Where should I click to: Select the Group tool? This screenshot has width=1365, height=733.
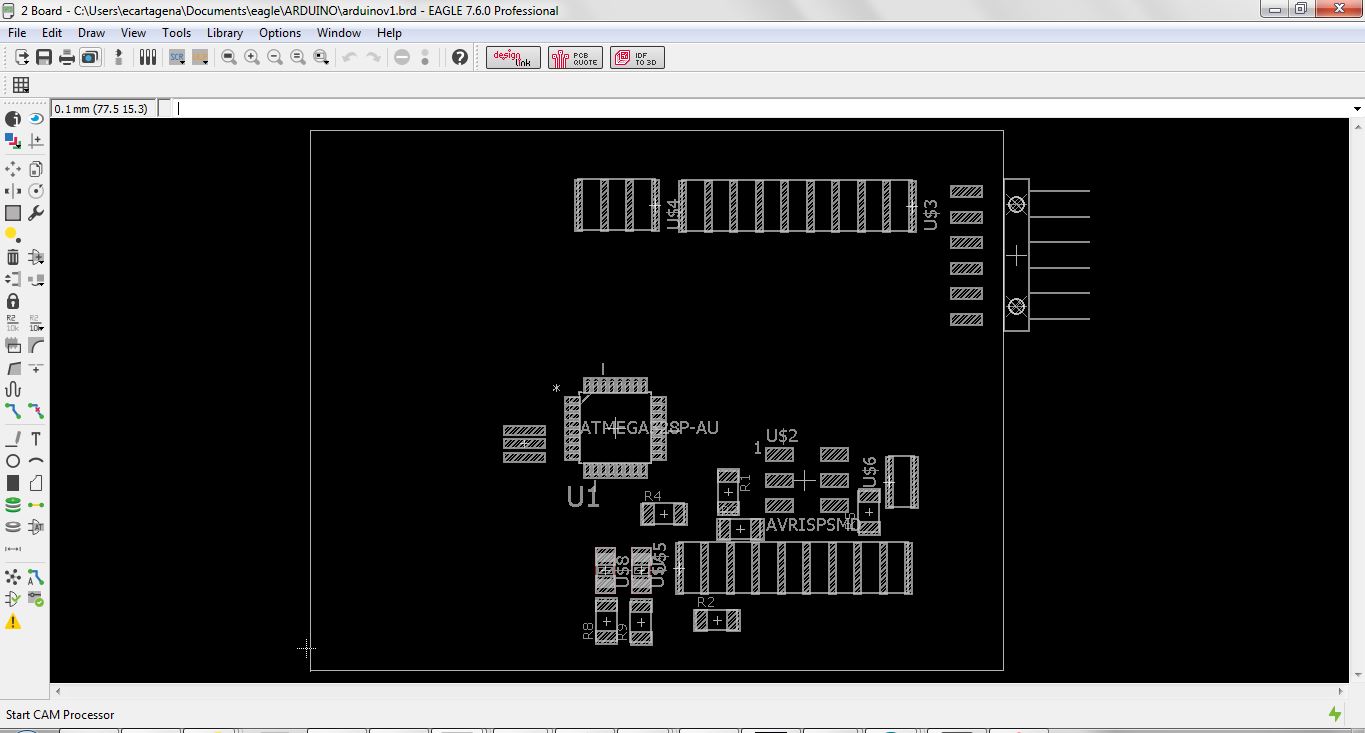pos(13,213)
